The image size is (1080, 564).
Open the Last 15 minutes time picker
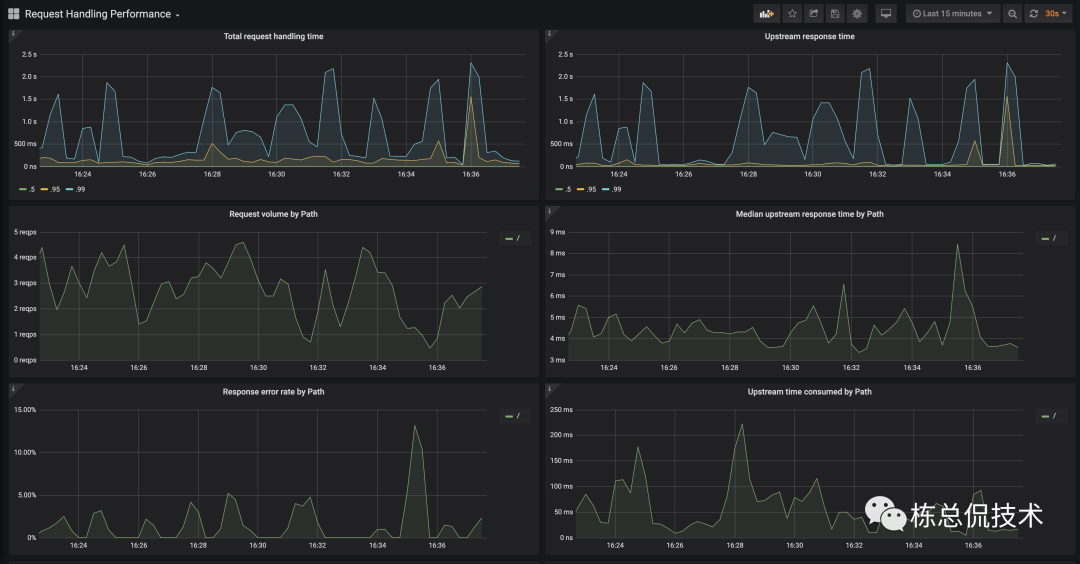[x=953, y=14]
